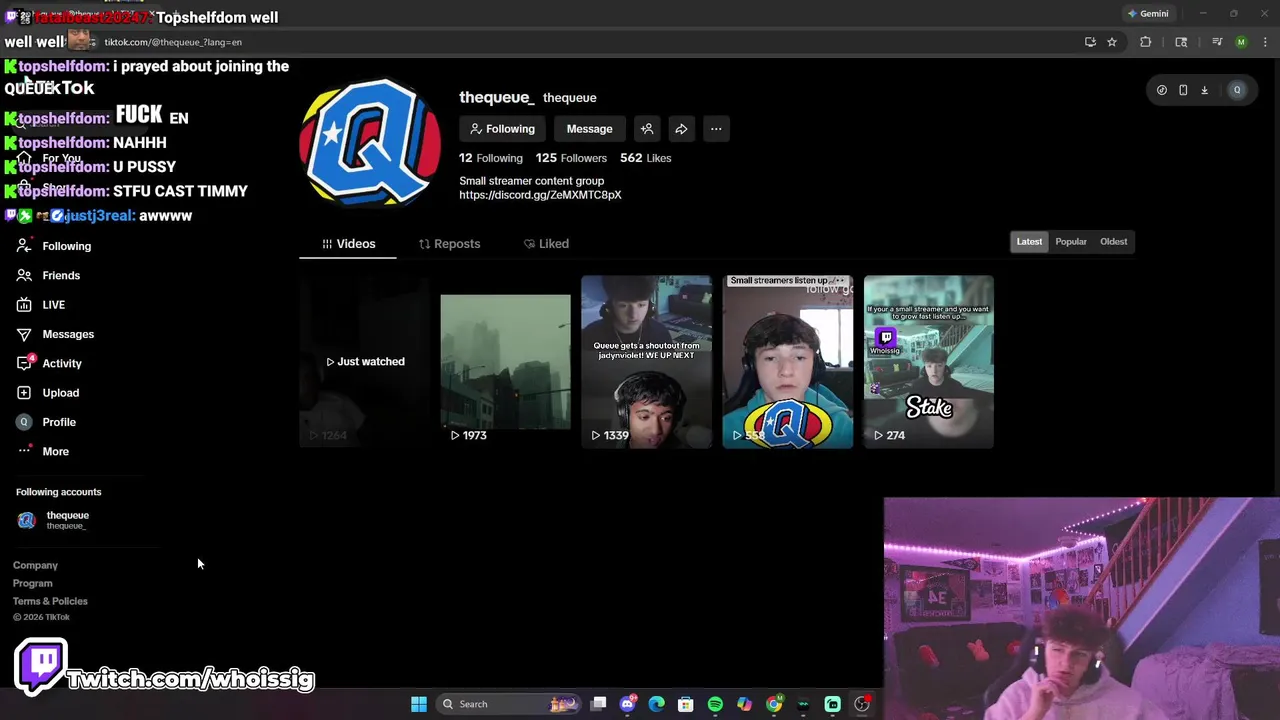Expand the Program footer section
The image size is (1280, 720).
point(33,584)
